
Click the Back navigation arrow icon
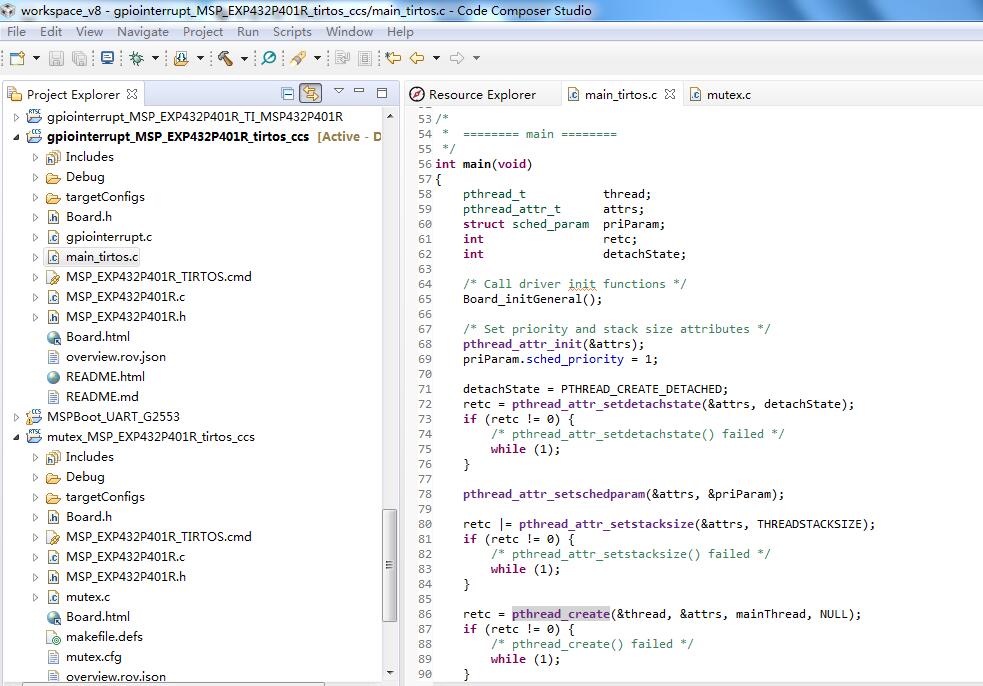coord(417,58)
